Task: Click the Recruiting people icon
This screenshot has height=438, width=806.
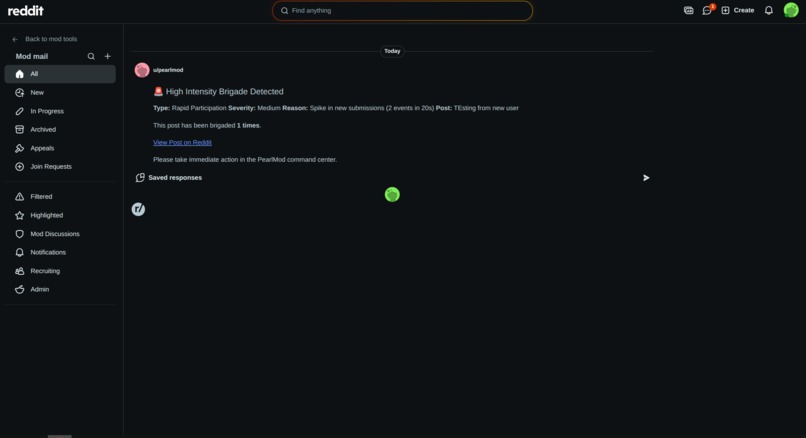Action: point(20,271)
